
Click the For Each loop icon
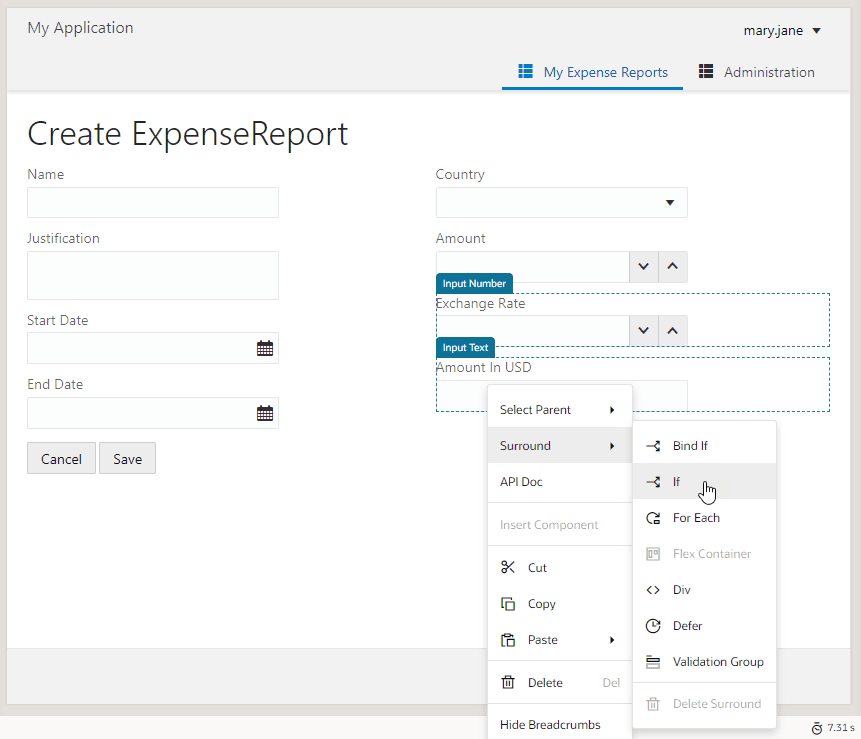pos(653,518)
